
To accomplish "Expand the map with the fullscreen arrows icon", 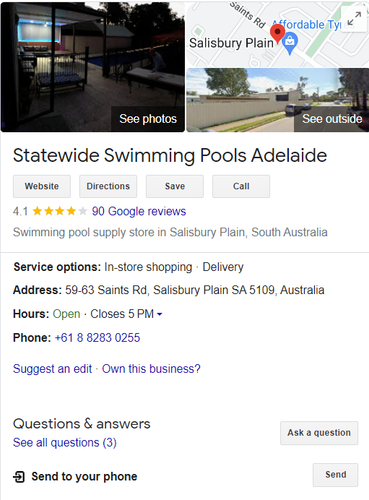I will click(354, 19).
